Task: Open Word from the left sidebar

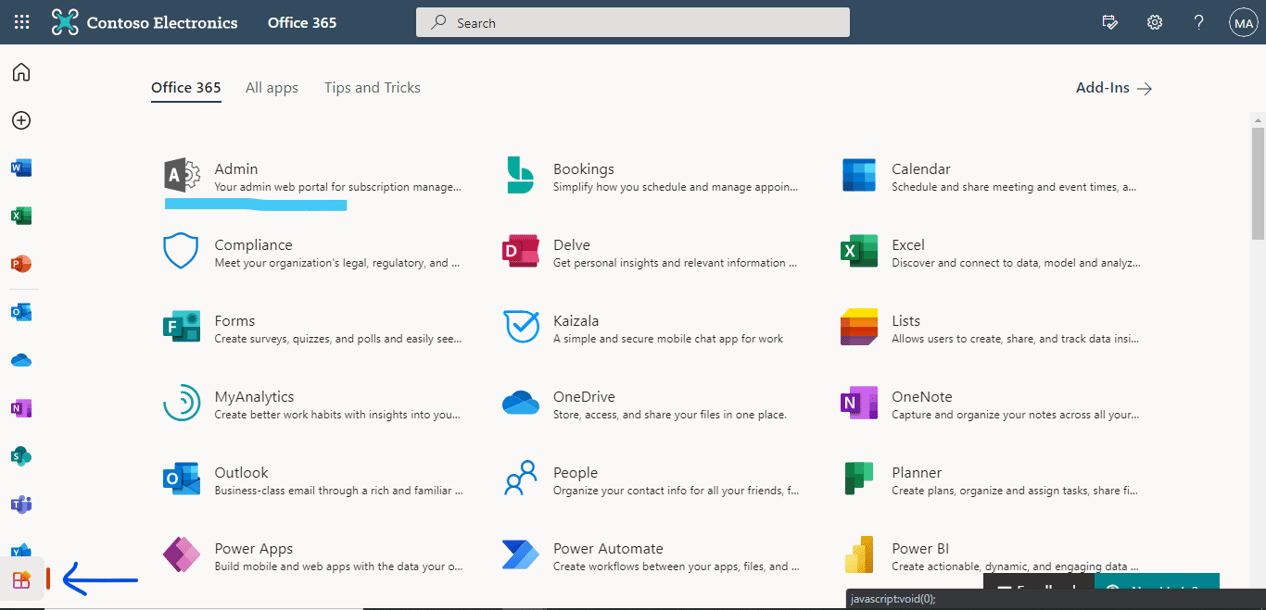Action: (x=21, y=168)
